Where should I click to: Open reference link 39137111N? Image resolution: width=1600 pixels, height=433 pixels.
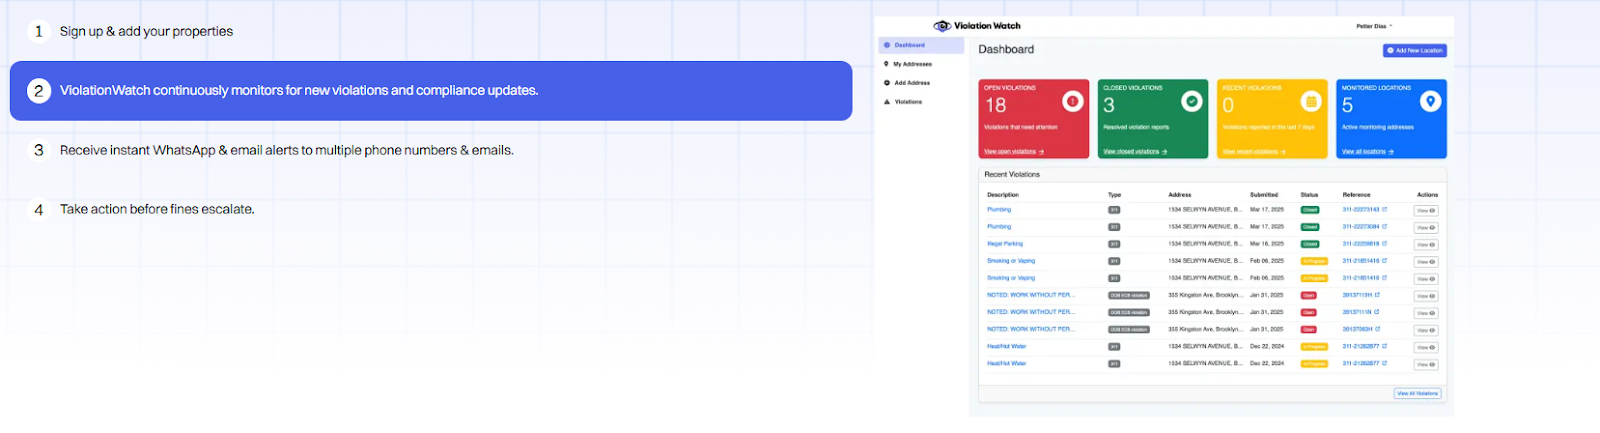[1357, 312]
